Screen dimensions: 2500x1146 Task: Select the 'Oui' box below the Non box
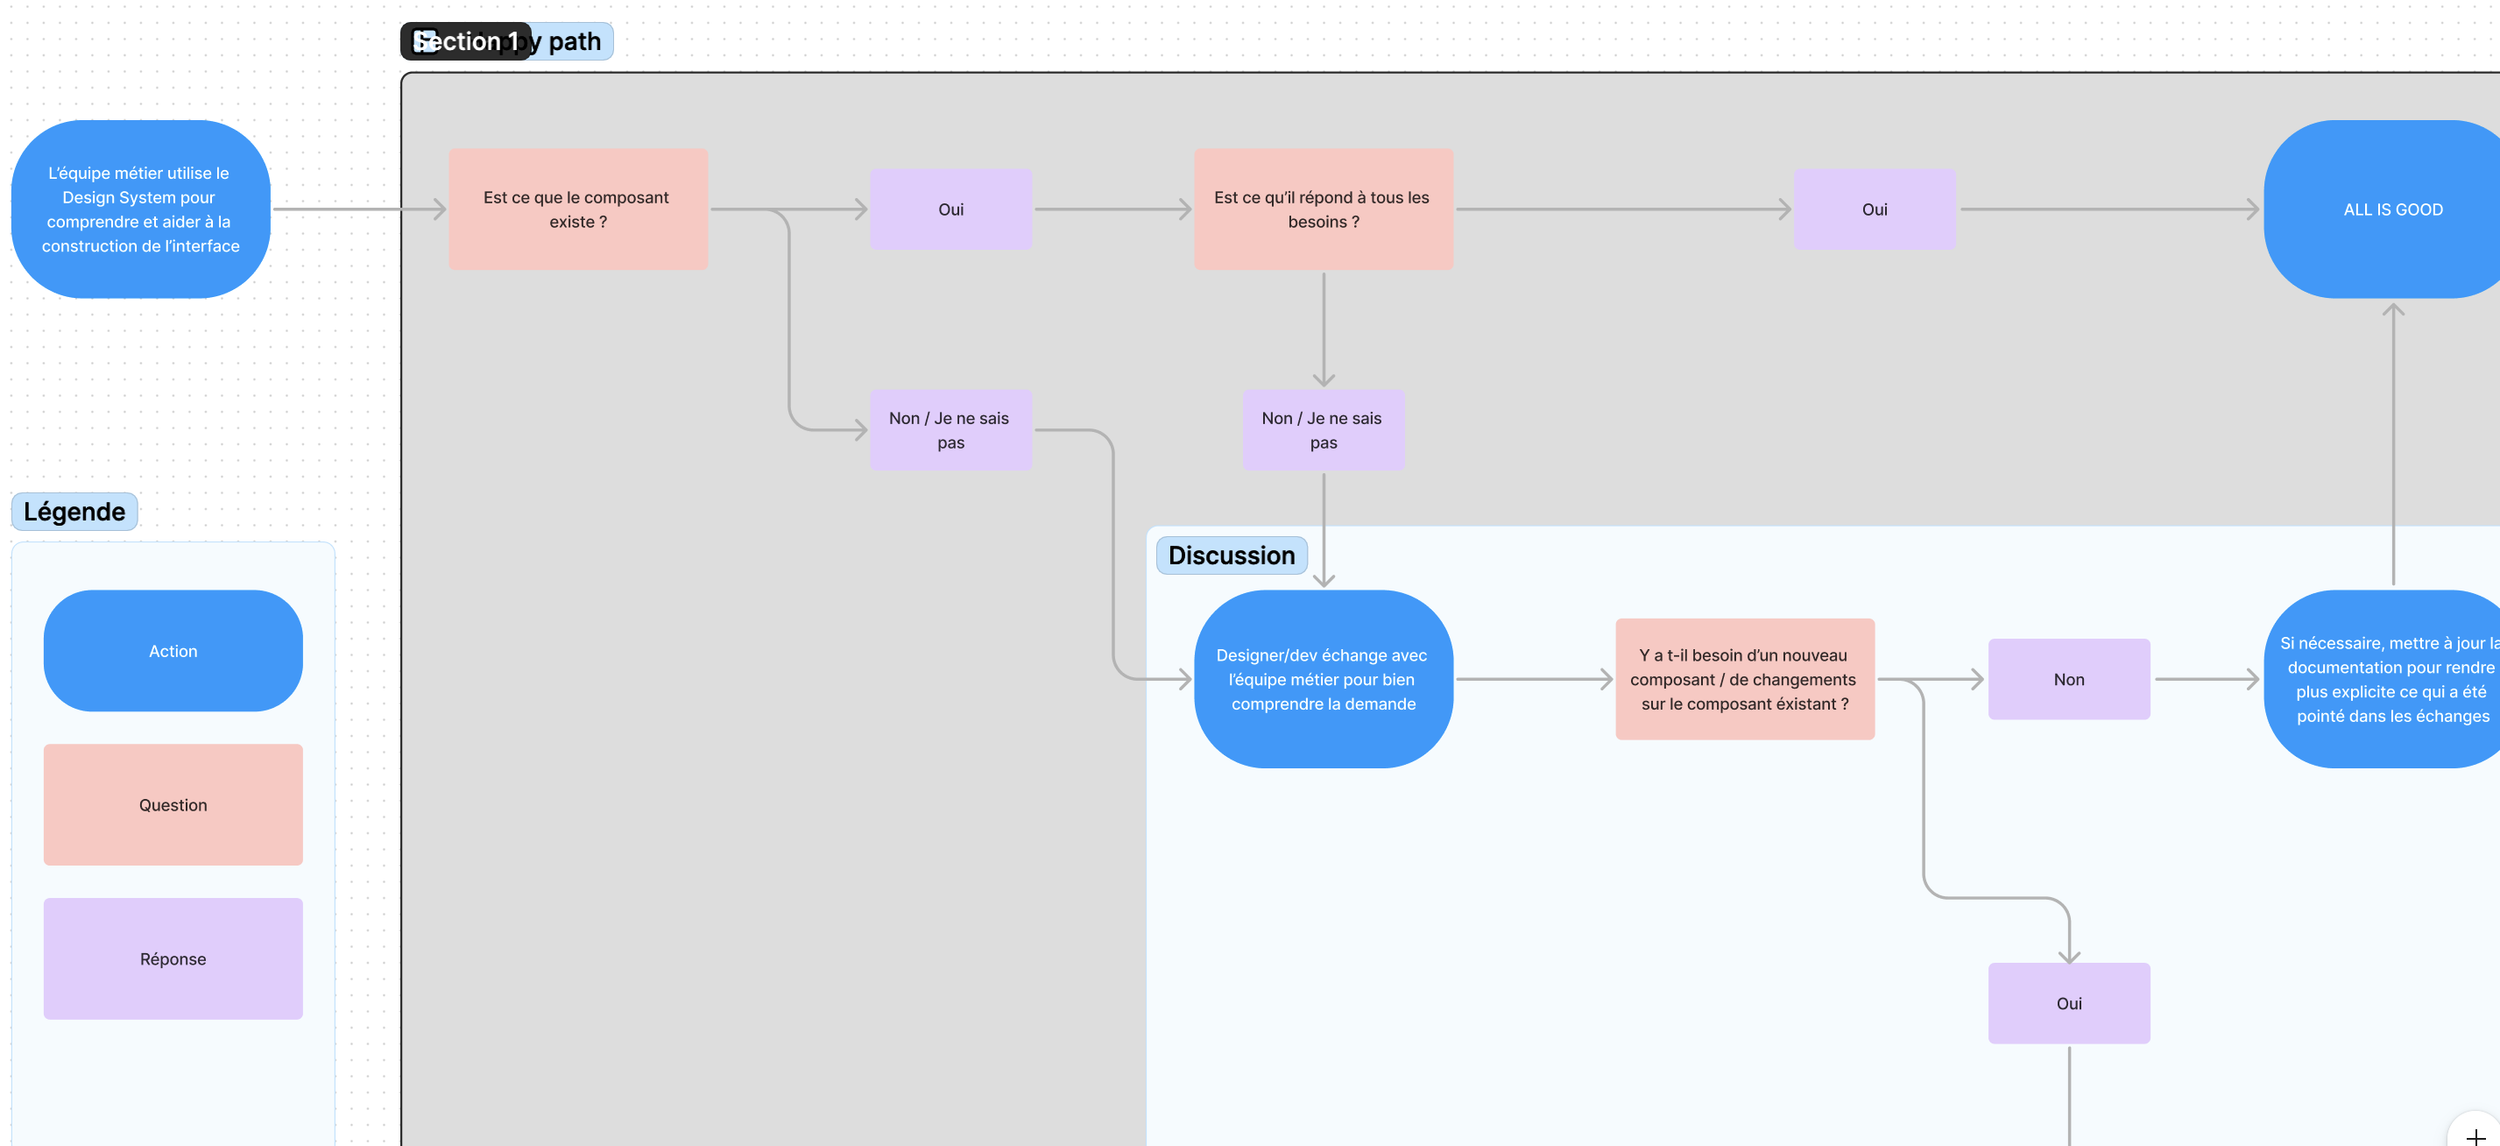(2068, 1003)
